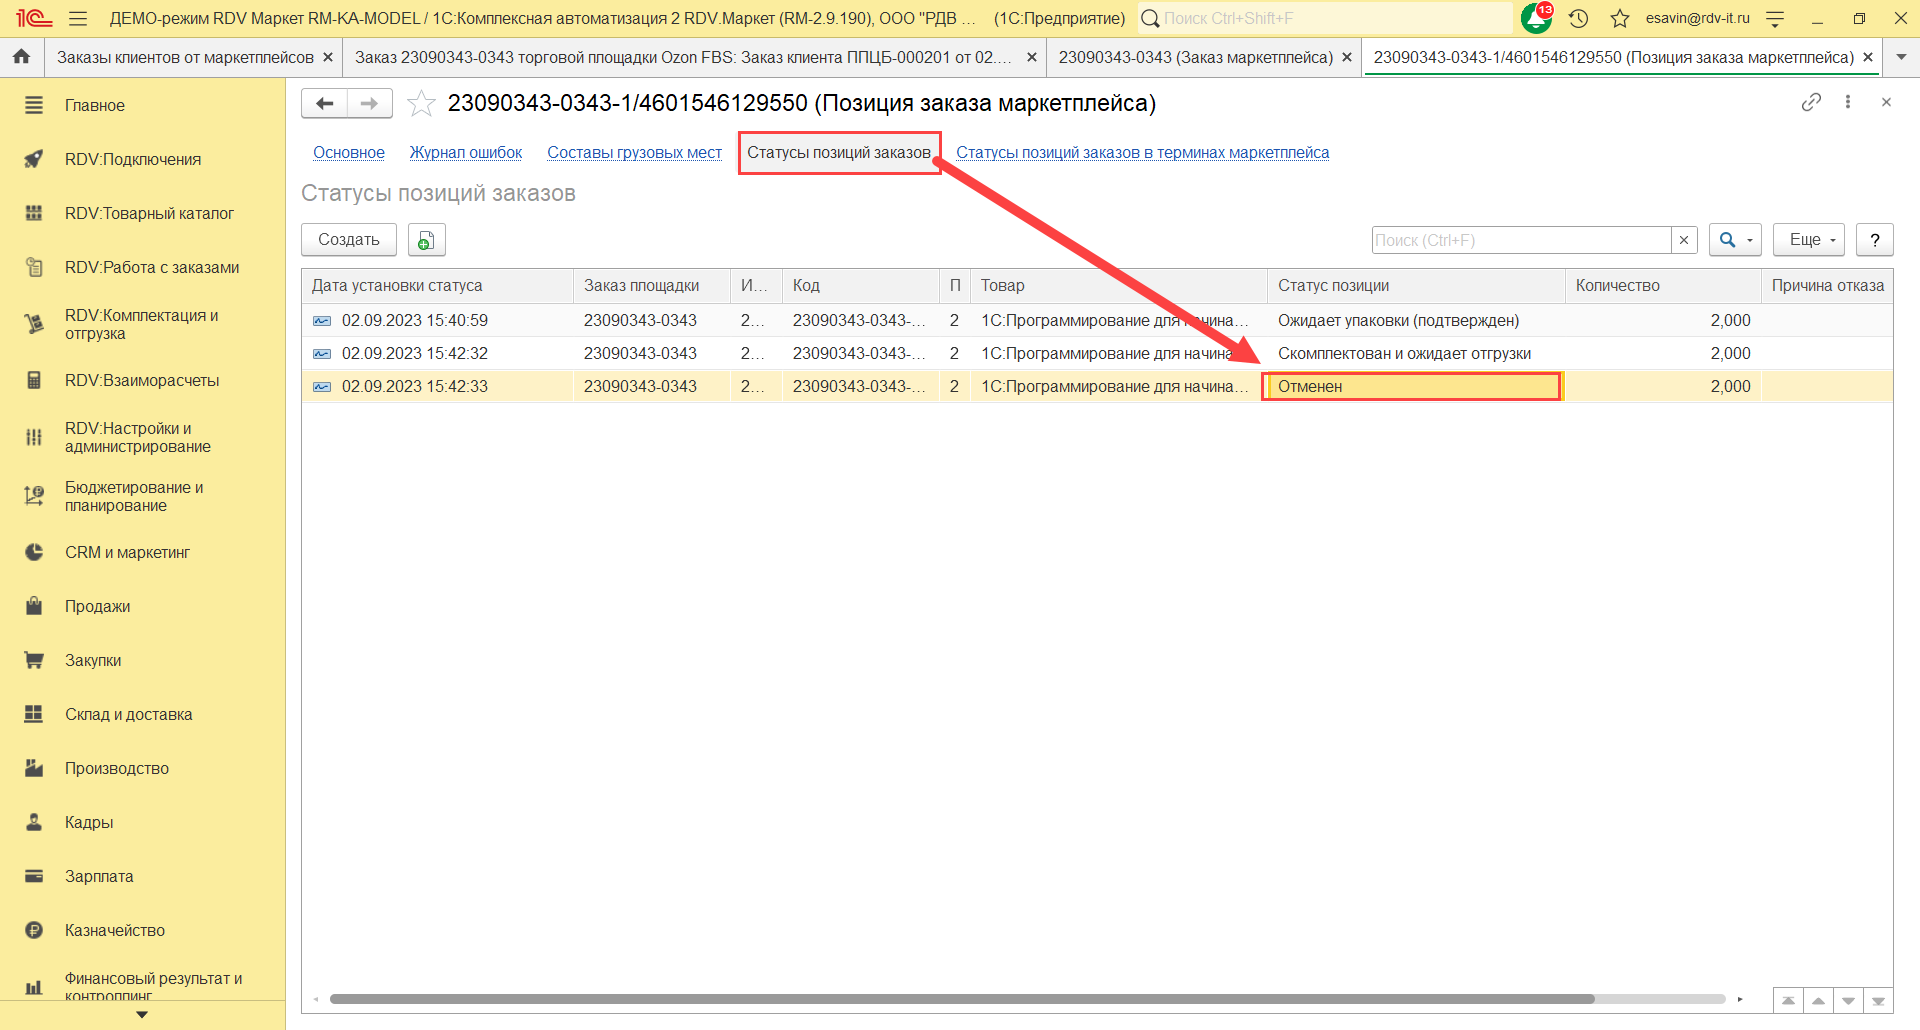Click RDV:Настройки и администрирование icon

(34, 437)
